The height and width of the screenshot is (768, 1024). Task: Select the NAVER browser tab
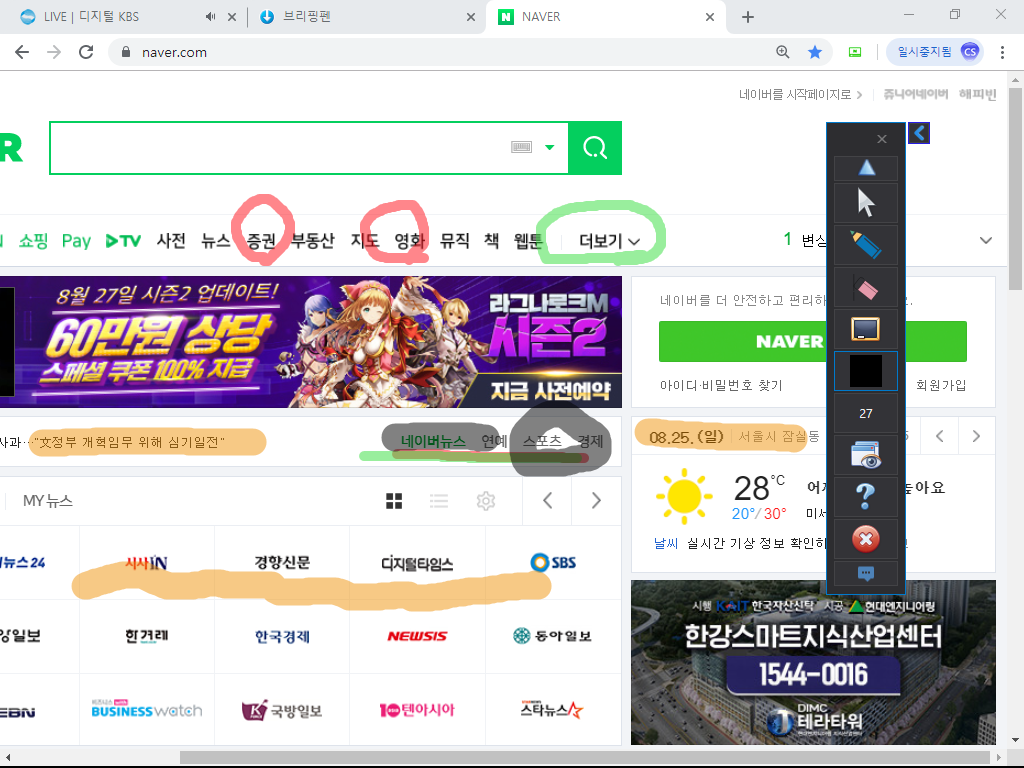[x=605, y=17]
